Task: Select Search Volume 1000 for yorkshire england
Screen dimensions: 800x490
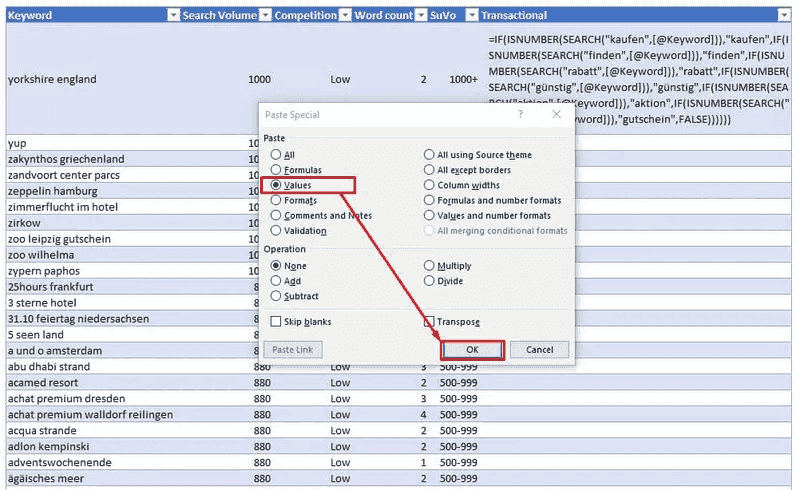Action: pyautogui.click(x=259, y=79)
